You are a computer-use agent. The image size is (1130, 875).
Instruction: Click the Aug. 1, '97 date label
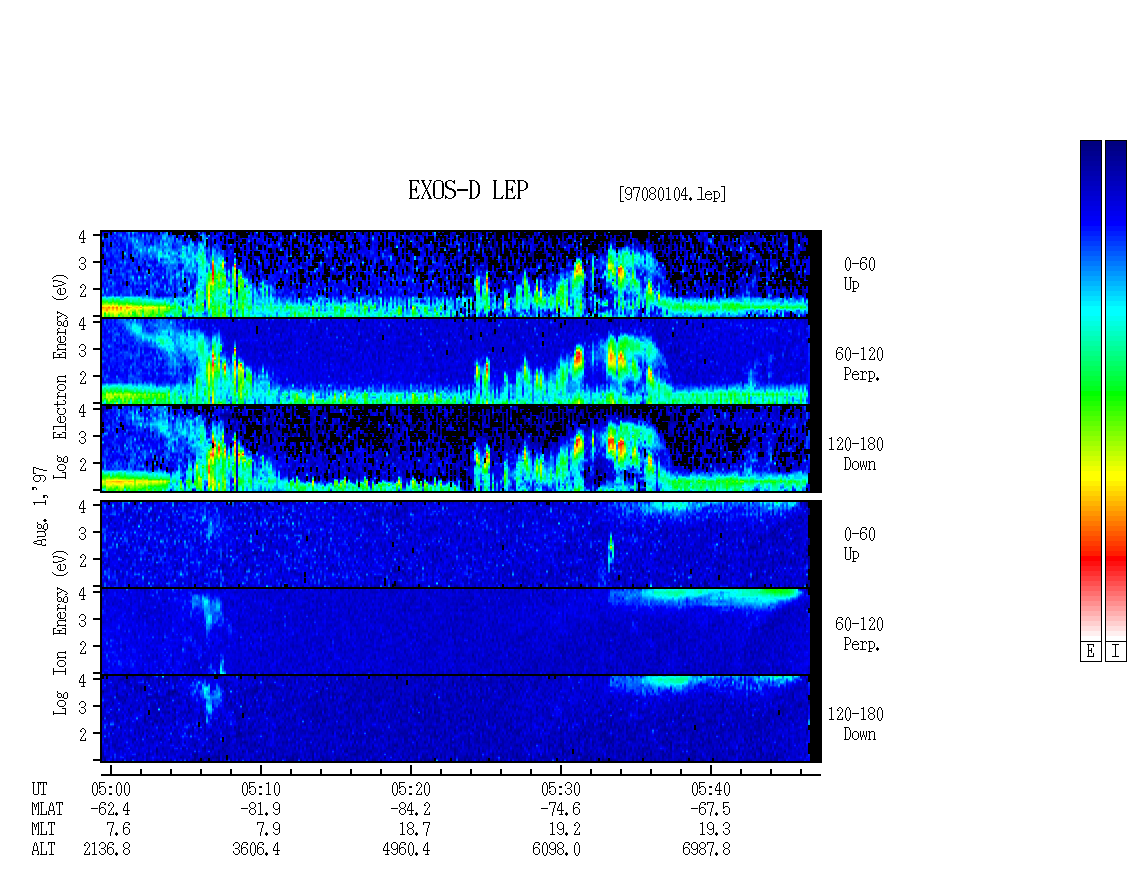(41, 505)
